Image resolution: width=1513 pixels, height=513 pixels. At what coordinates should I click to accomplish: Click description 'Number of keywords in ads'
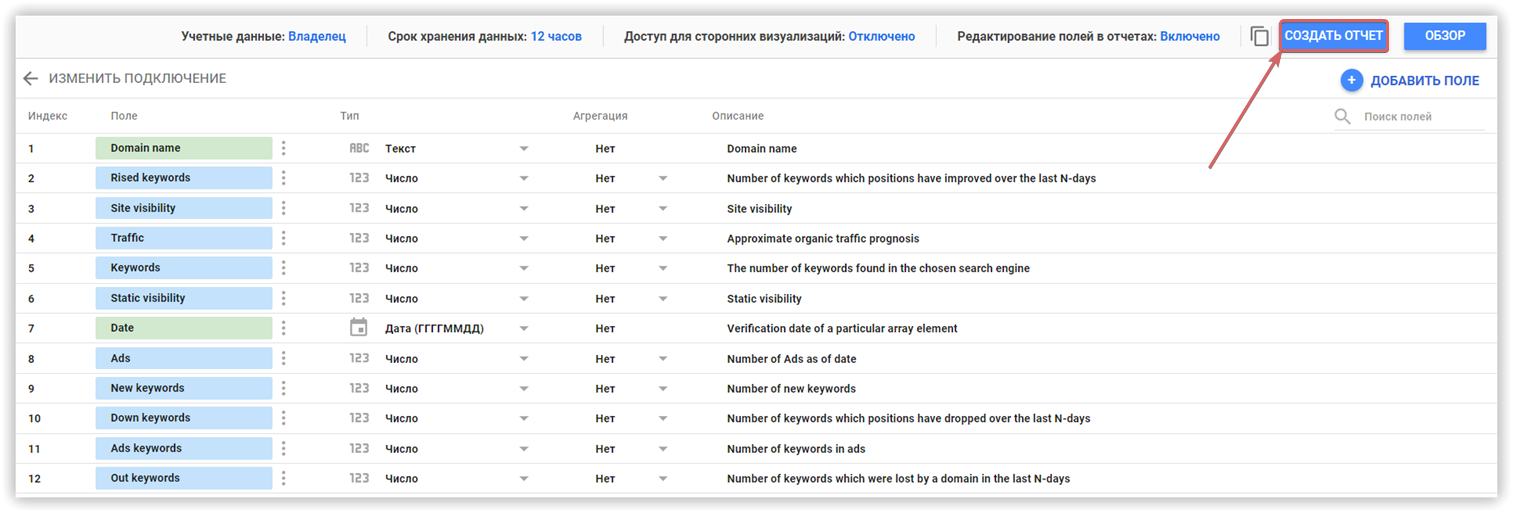pyautogui.click(x=797, y=449)
